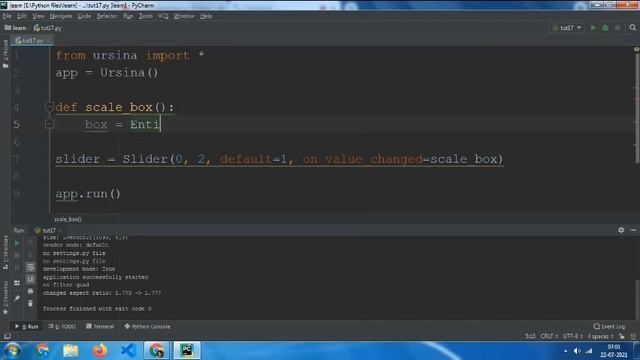
Task: Toggle read-only lock icon in status bar
Action: [622, 336]
